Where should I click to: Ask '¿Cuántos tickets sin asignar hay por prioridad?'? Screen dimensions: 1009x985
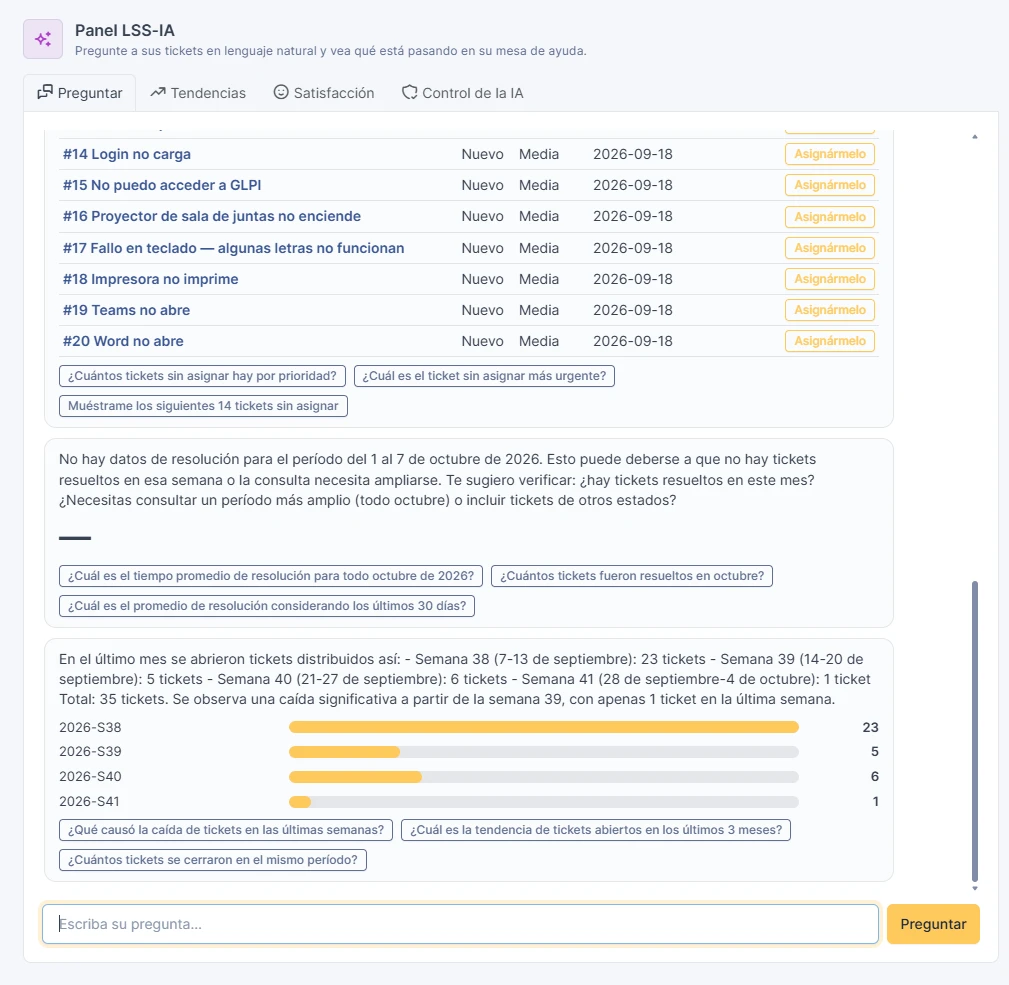(x=202, y=376)
